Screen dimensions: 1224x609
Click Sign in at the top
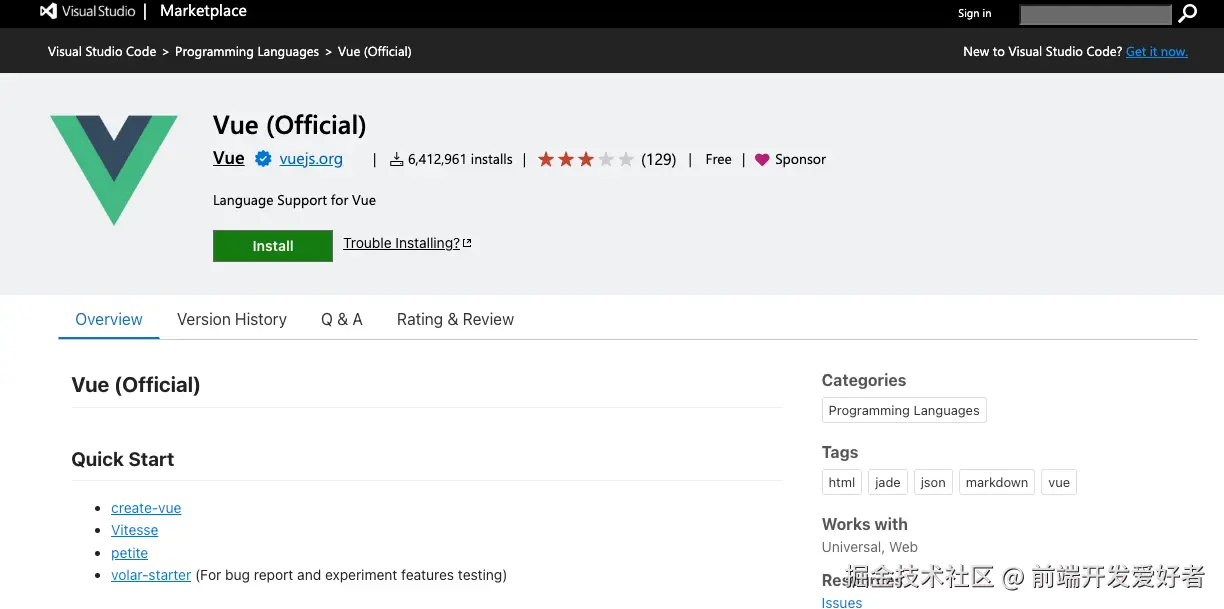click(x=974, y=13)
